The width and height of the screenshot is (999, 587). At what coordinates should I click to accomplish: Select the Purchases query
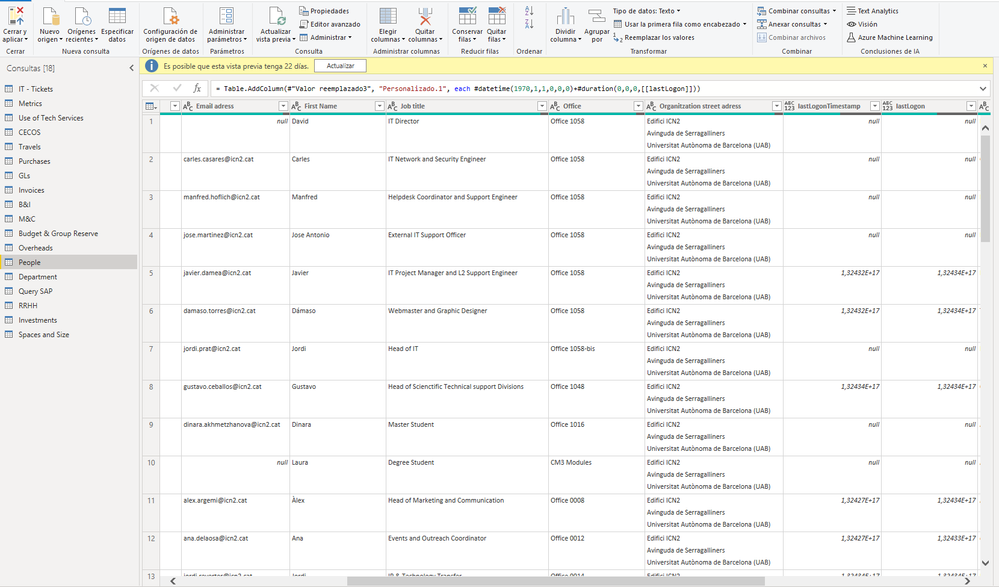click(x=69, y=161)
